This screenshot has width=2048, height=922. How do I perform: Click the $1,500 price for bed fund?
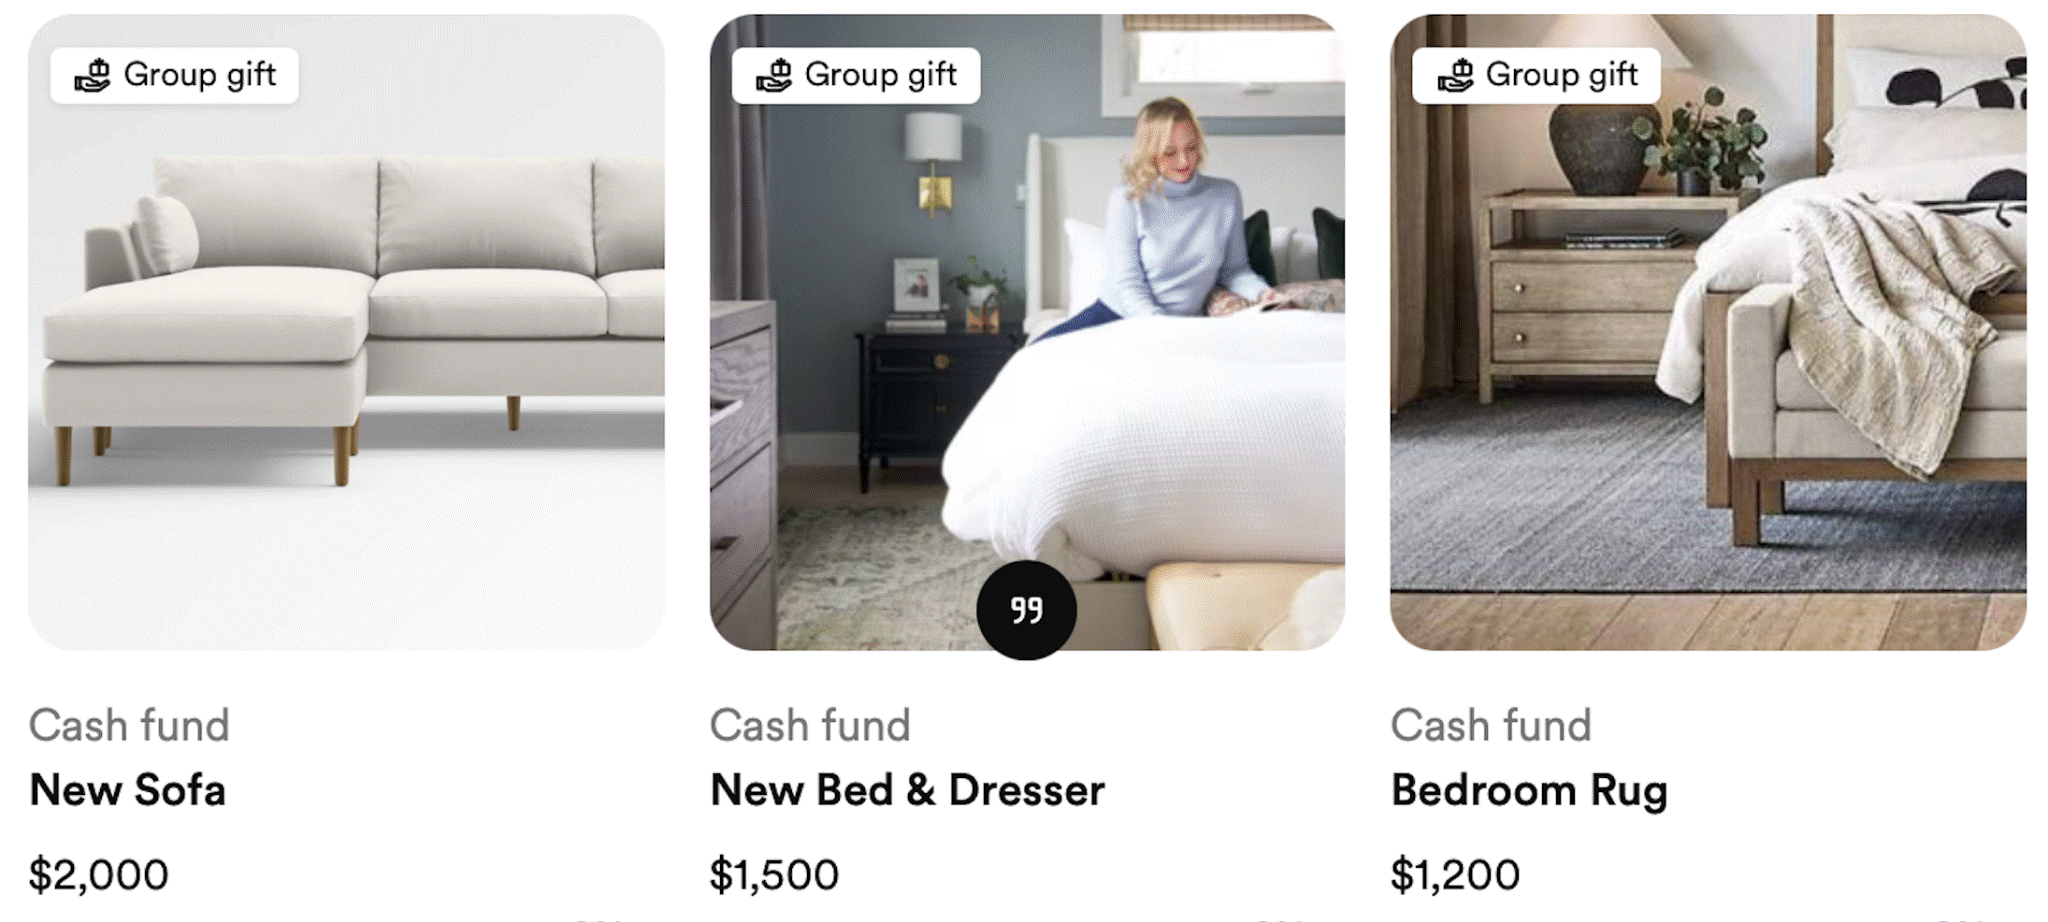pyautogui.click(x=774, y=875)
